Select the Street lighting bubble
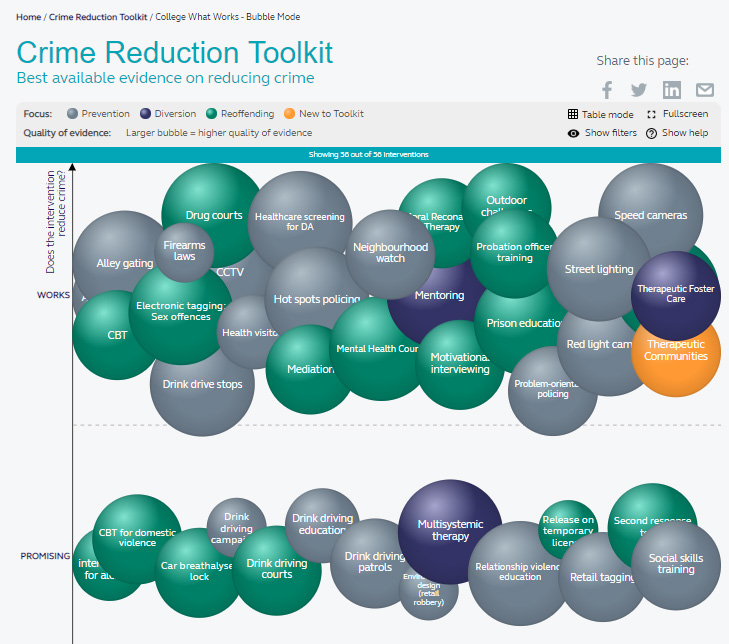Viewport: 729px width, 644px height. coord(599,269)
